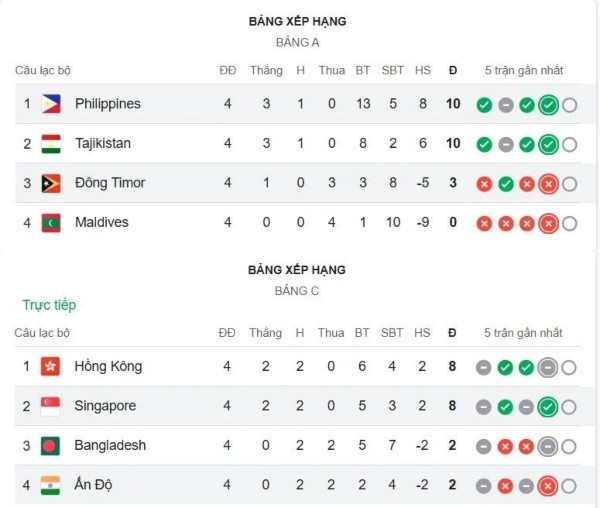Click Philippines' highlighted latest win indicator
This screenshot has width=600, height=508.
pos(548,105)
